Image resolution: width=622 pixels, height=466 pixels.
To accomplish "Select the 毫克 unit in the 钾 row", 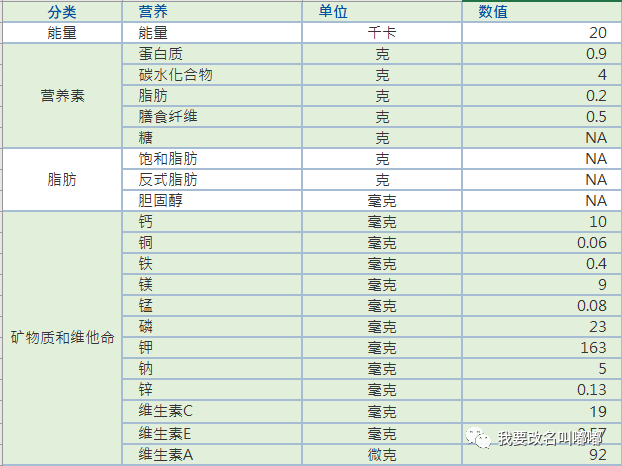I will coord(382,348).
